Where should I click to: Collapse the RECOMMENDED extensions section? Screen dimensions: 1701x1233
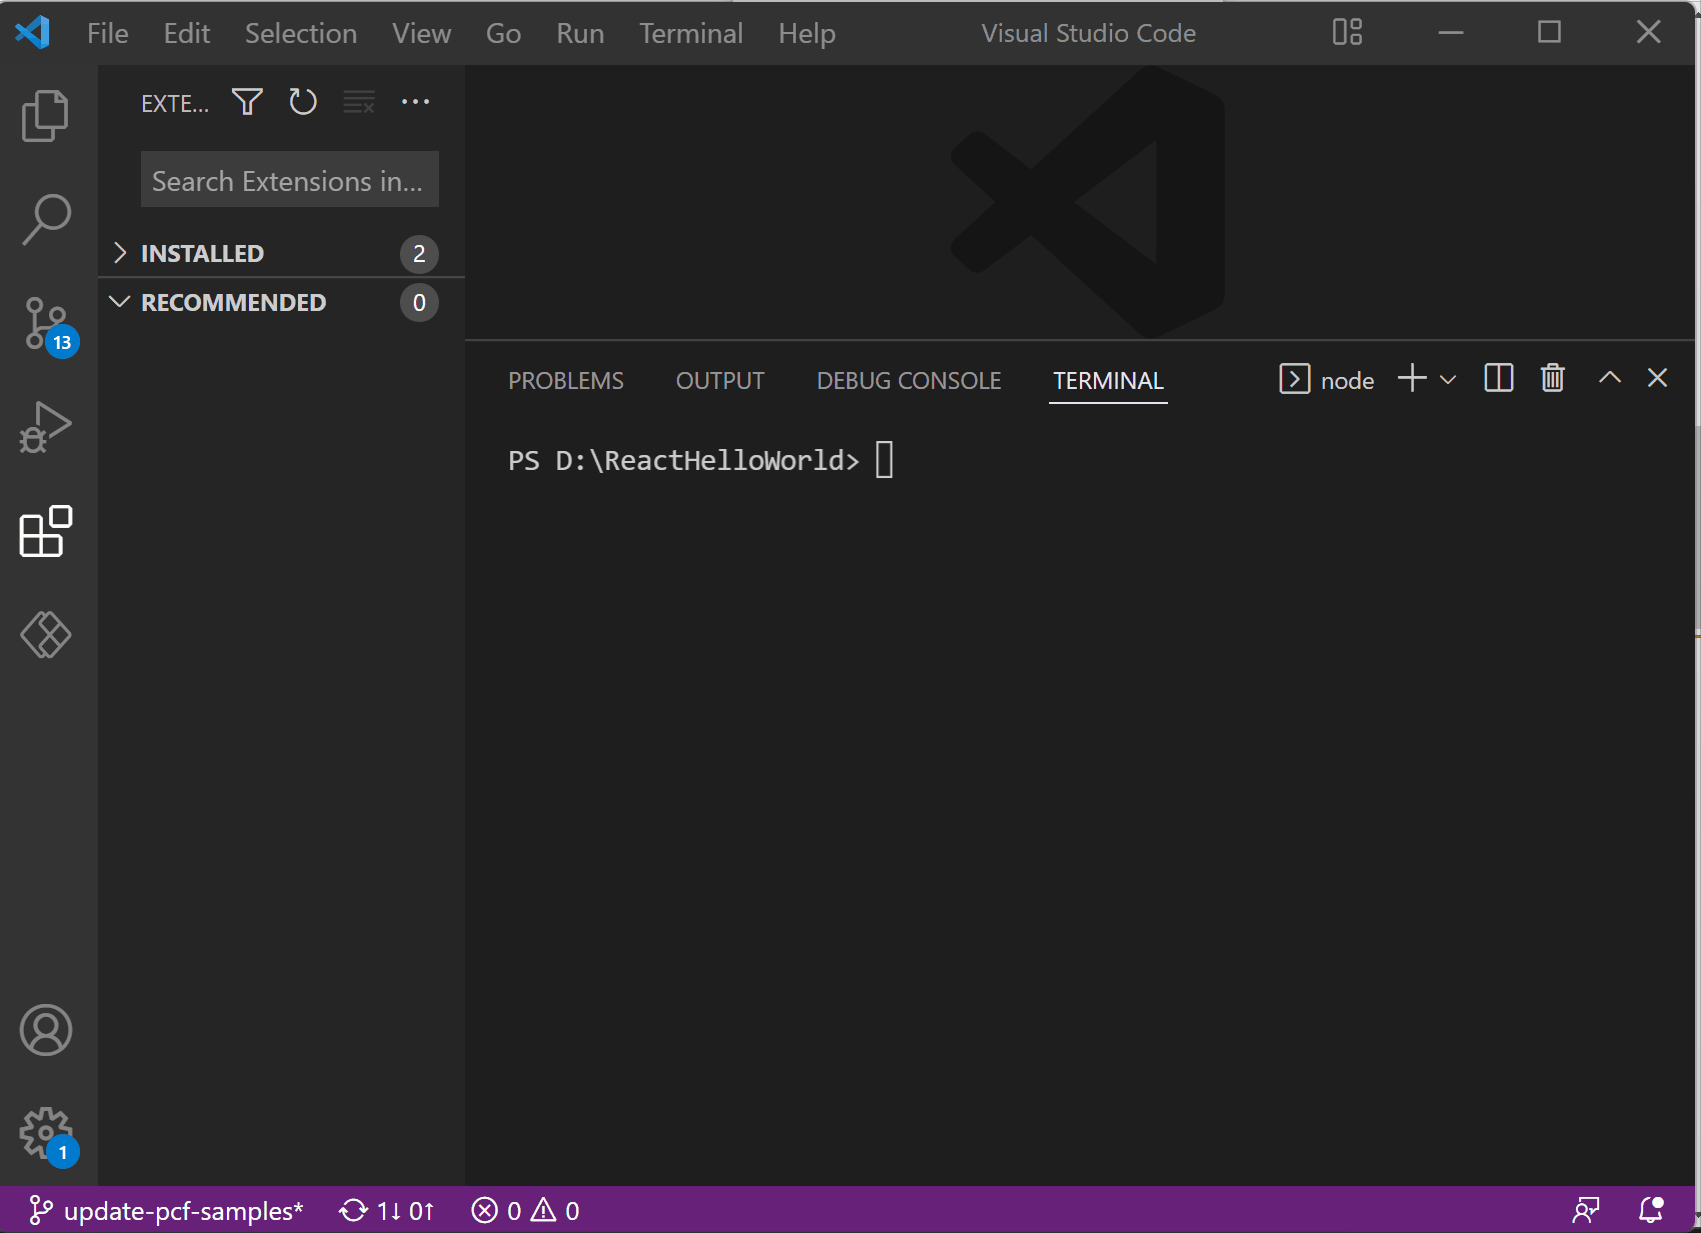(x=233, y=302)
